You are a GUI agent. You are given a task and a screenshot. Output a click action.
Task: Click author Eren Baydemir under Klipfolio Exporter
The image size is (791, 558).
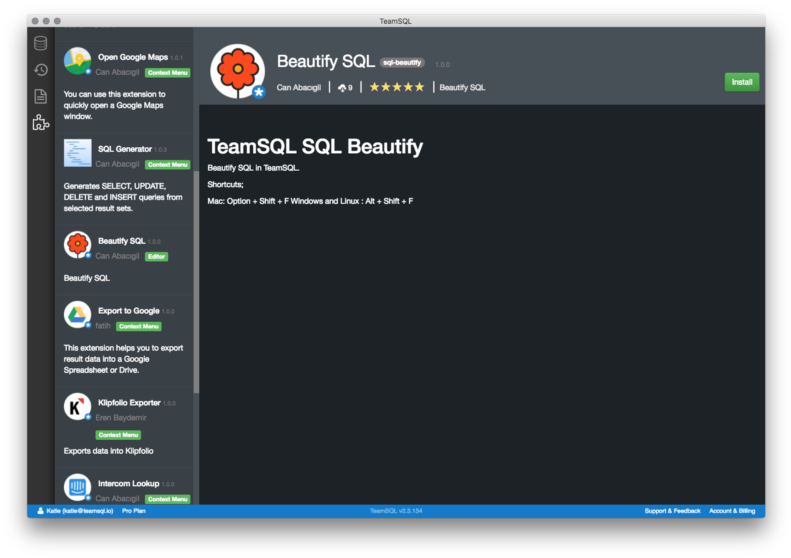click(x=121, y=418)
